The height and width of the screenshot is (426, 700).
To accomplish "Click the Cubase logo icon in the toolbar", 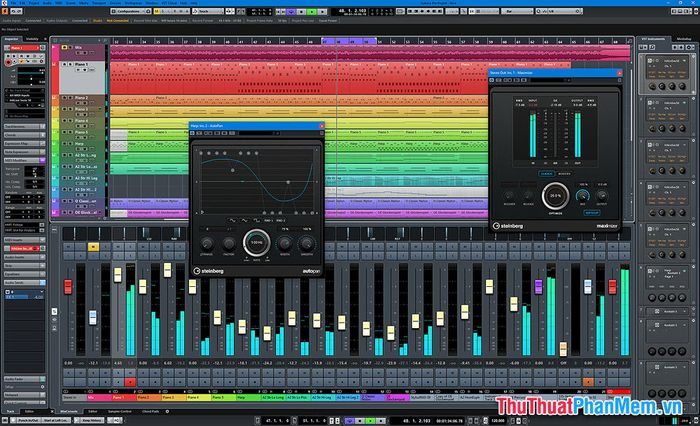I will pyautogui.click(x=4, y=11).
